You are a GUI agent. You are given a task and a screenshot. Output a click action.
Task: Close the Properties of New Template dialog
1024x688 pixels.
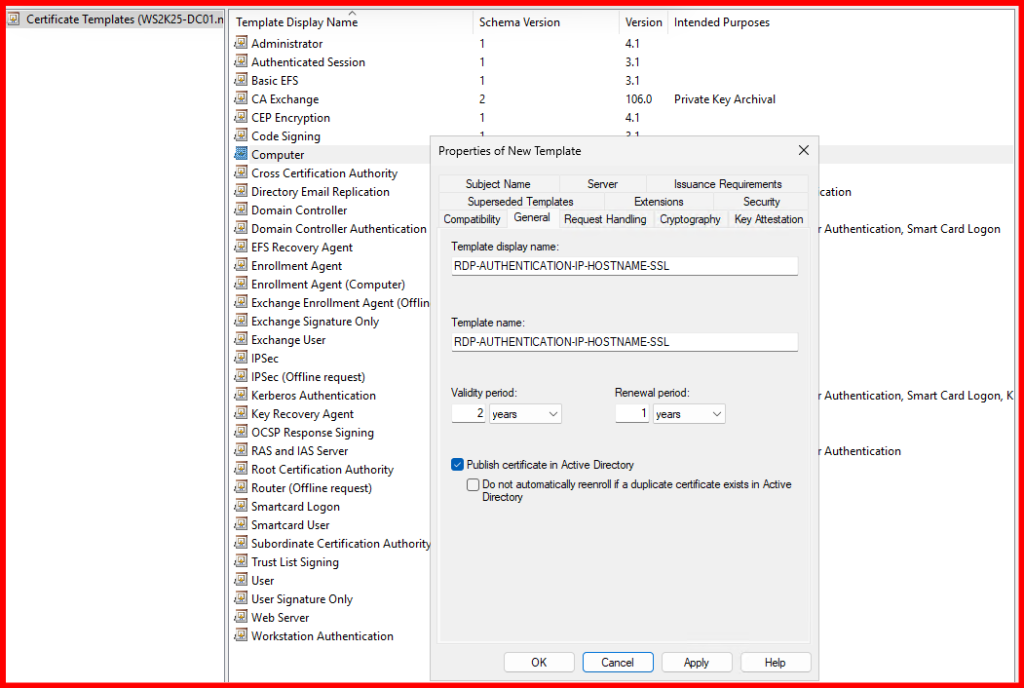pyautogui.click(x=803, y=151)
